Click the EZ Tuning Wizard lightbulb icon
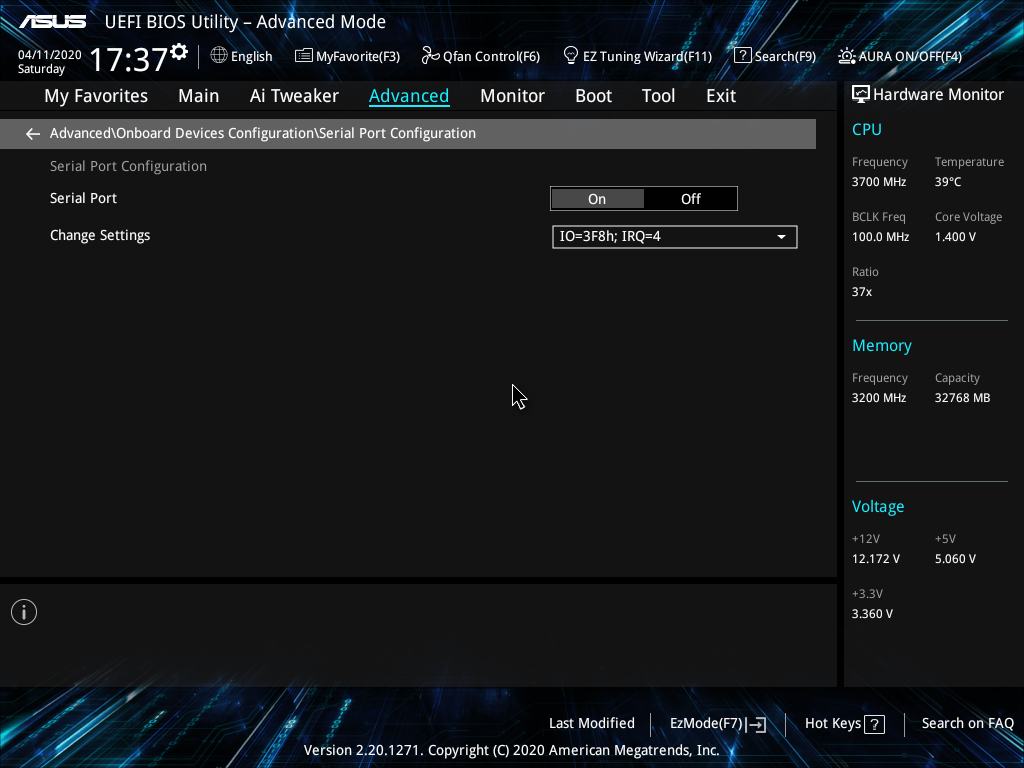The image size is (1024, 768). click(571, 56)
